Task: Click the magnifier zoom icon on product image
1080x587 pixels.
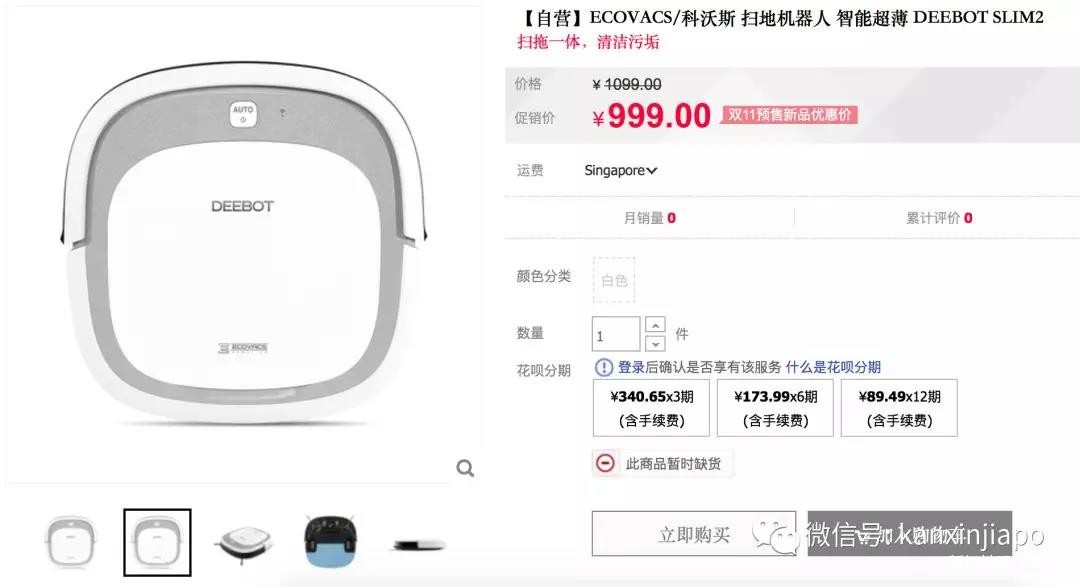Action: 465,468
